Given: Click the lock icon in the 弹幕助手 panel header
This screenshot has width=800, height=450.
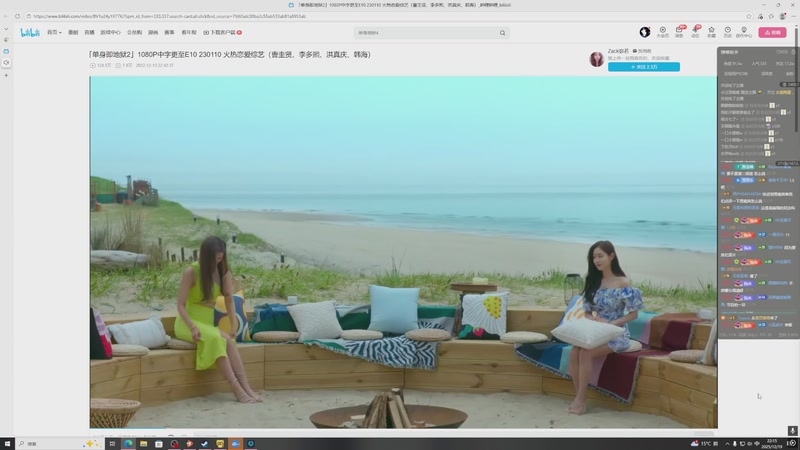Looking at the screenshot, I should click(x=793, y=52).
